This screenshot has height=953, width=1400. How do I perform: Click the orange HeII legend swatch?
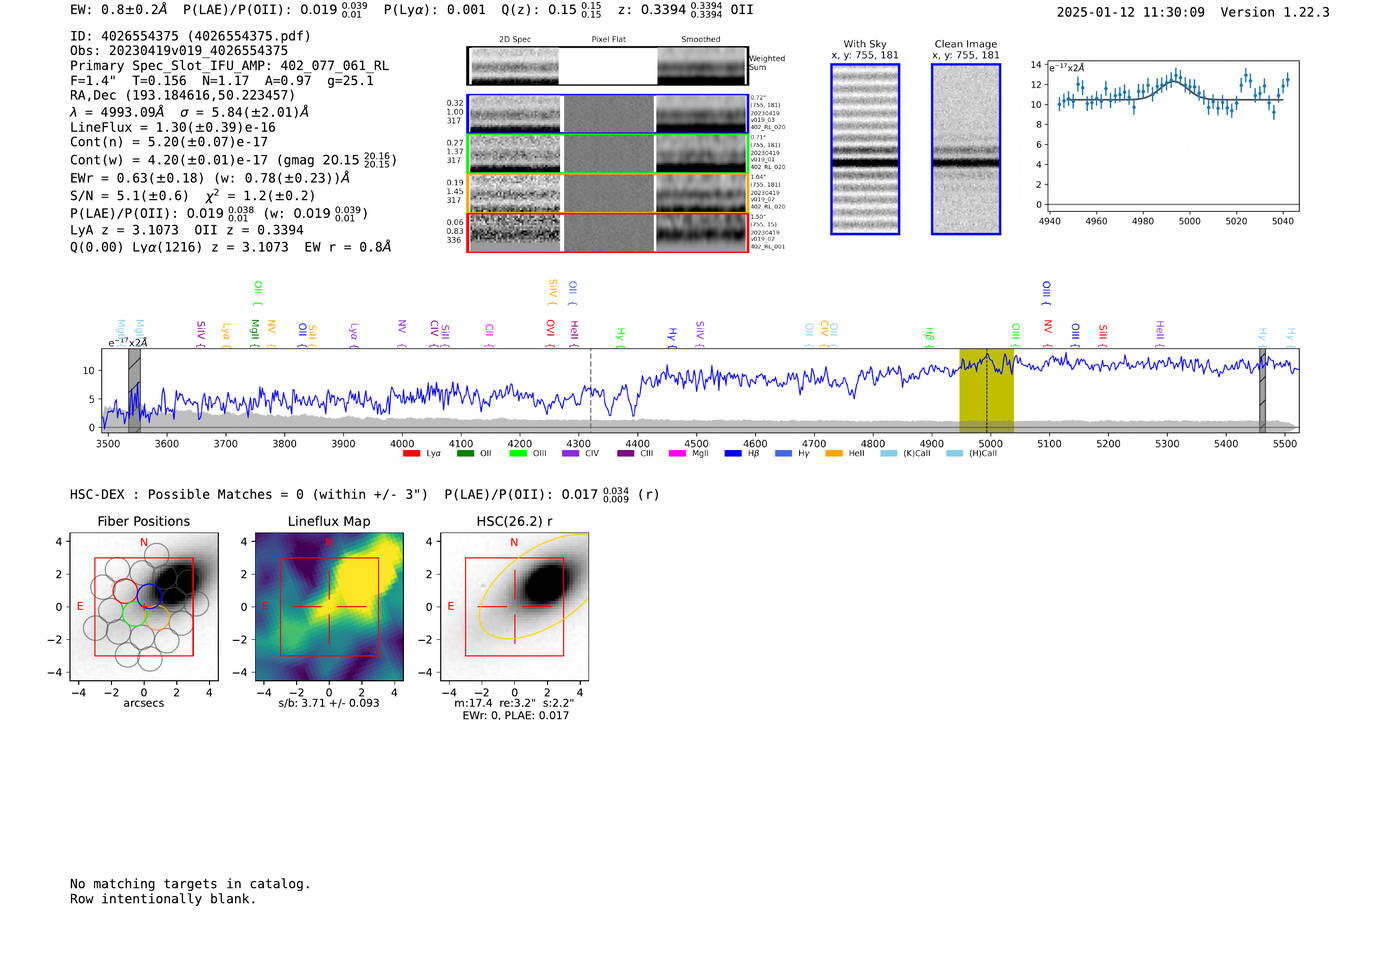[x=834, y=454]
